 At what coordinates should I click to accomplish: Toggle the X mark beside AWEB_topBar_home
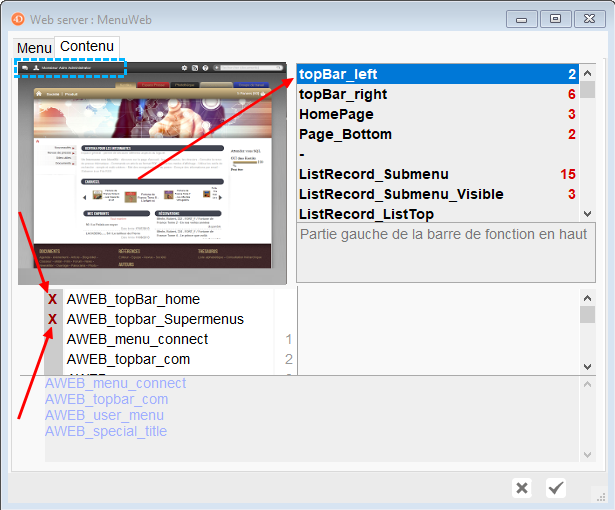53,299
